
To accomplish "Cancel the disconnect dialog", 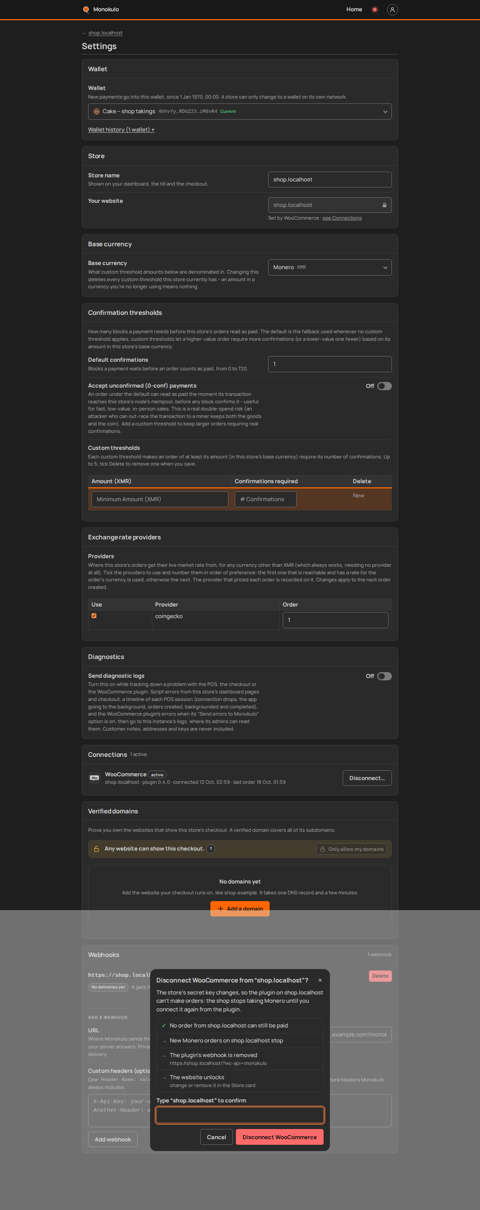I will pos(216,1137).
